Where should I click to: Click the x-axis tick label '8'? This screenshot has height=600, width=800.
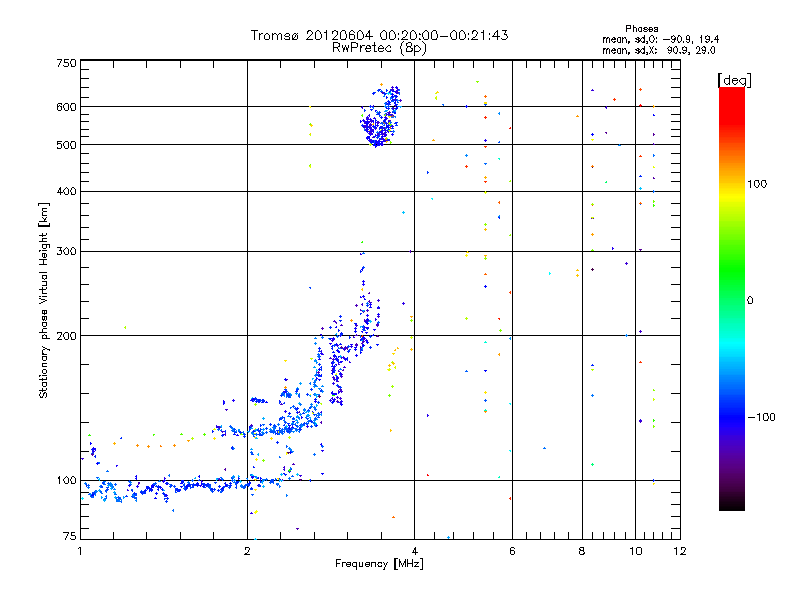coord(582,551)
